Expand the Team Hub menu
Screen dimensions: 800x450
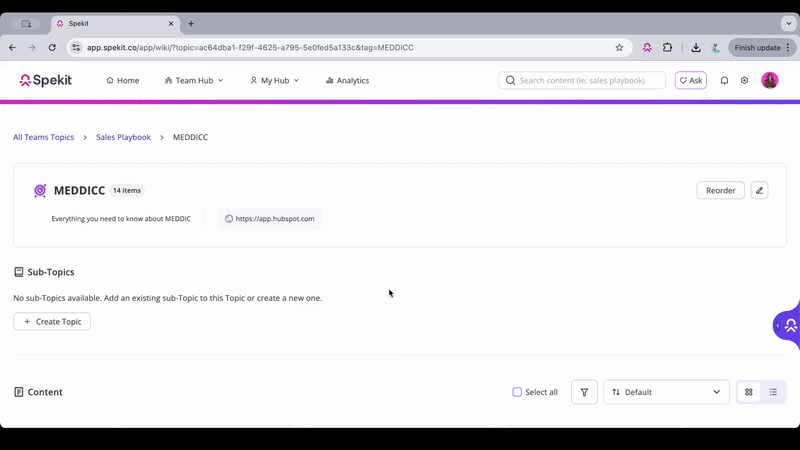[x=194, y=81]
